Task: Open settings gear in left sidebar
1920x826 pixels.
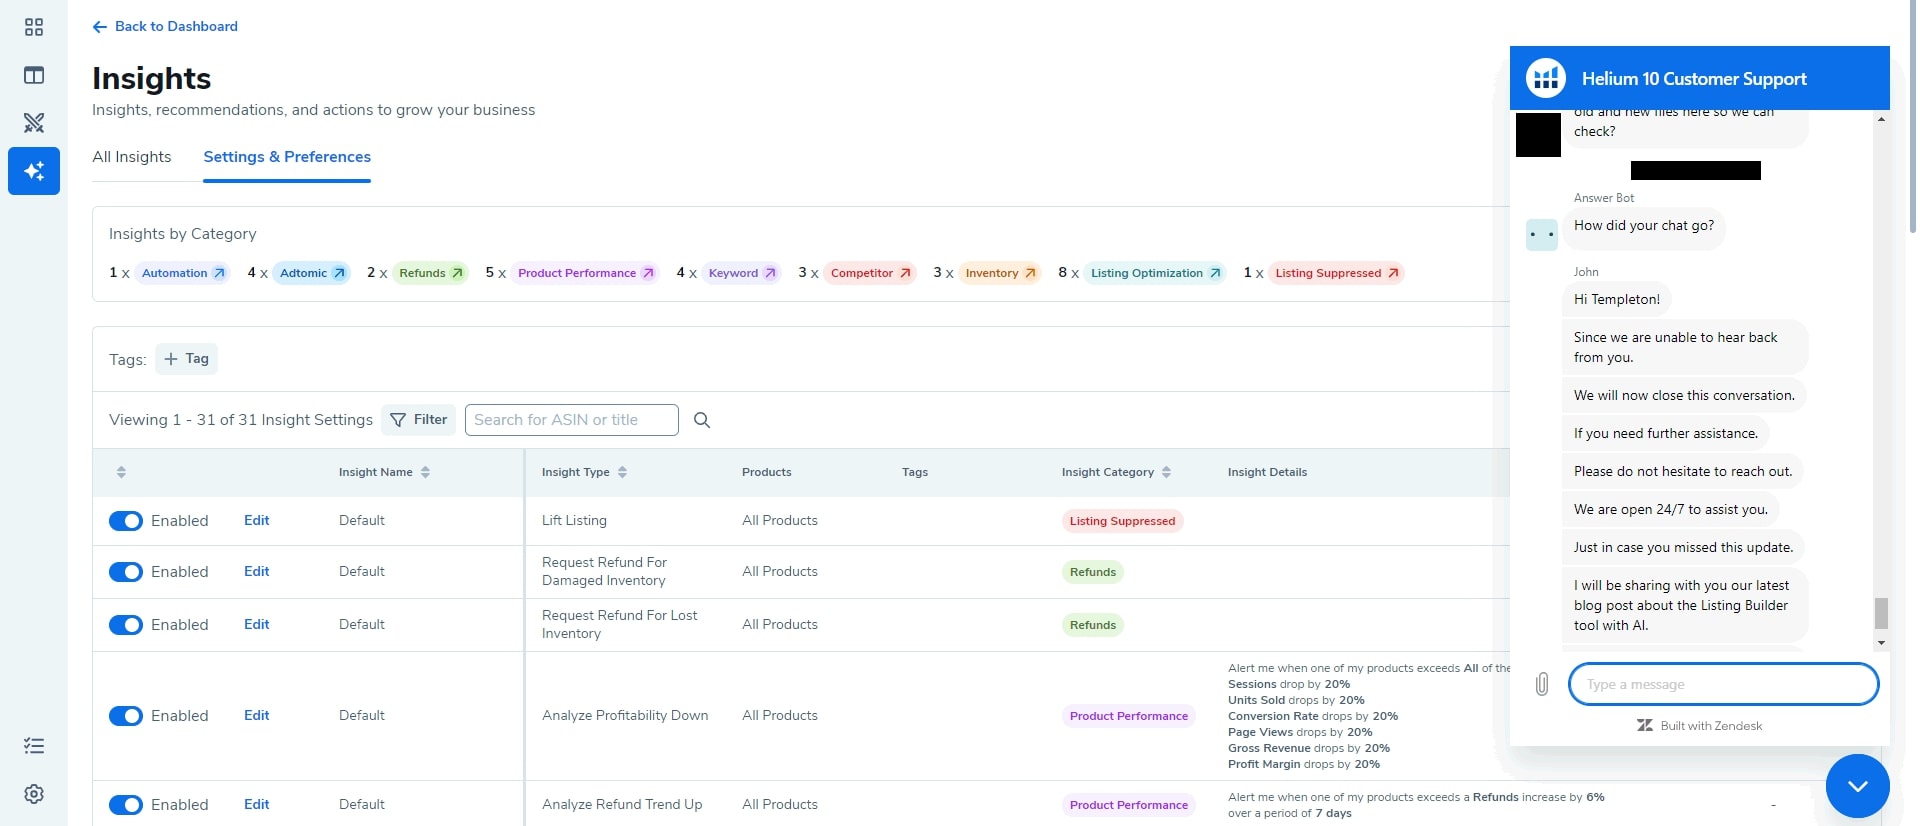Action: coord(34,794)
